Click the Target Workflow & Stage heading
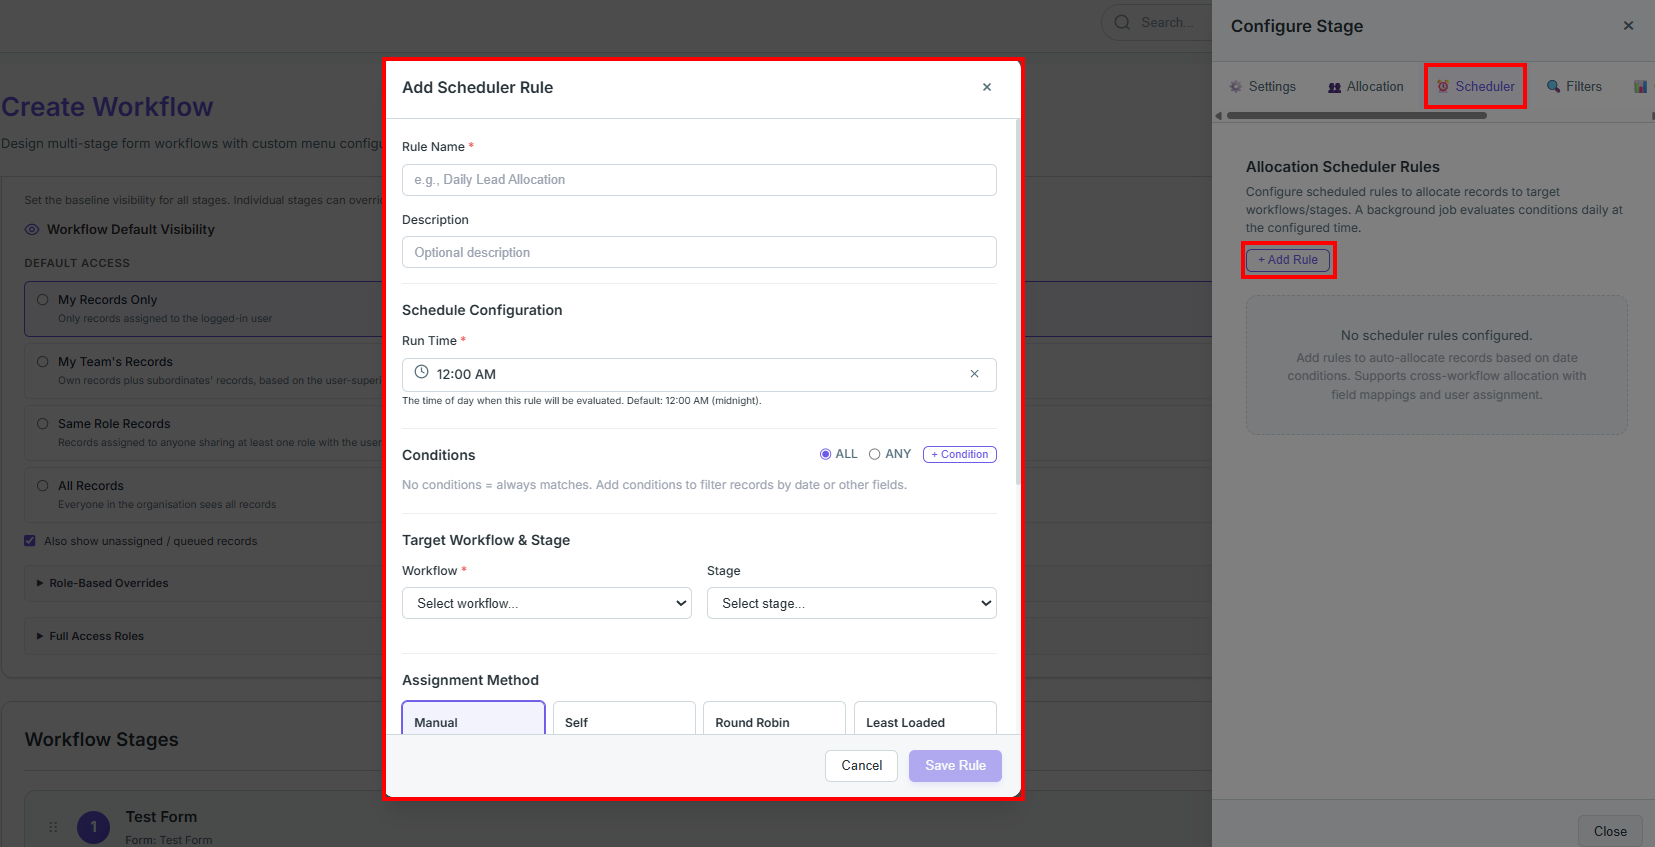This screenshot has width=1655, height=847. tap(486, 540)
